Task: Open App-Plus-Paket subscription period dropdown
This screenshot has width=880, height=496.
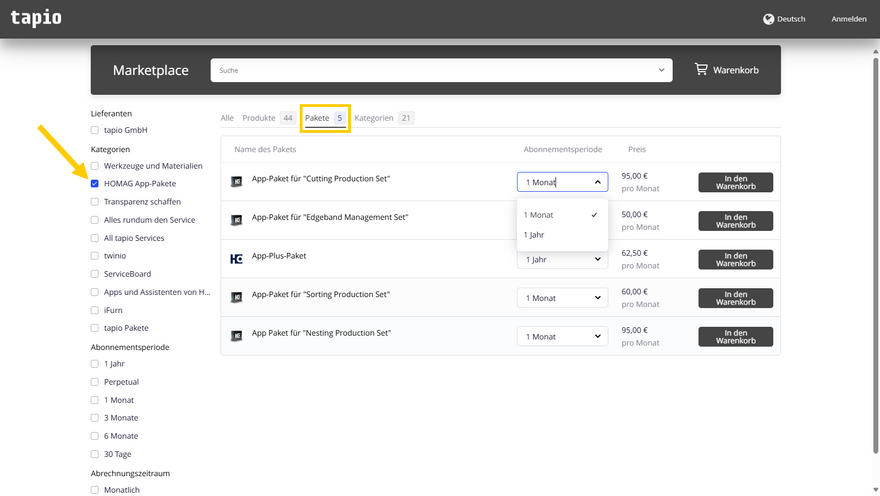Action: (x=562, y=259)
